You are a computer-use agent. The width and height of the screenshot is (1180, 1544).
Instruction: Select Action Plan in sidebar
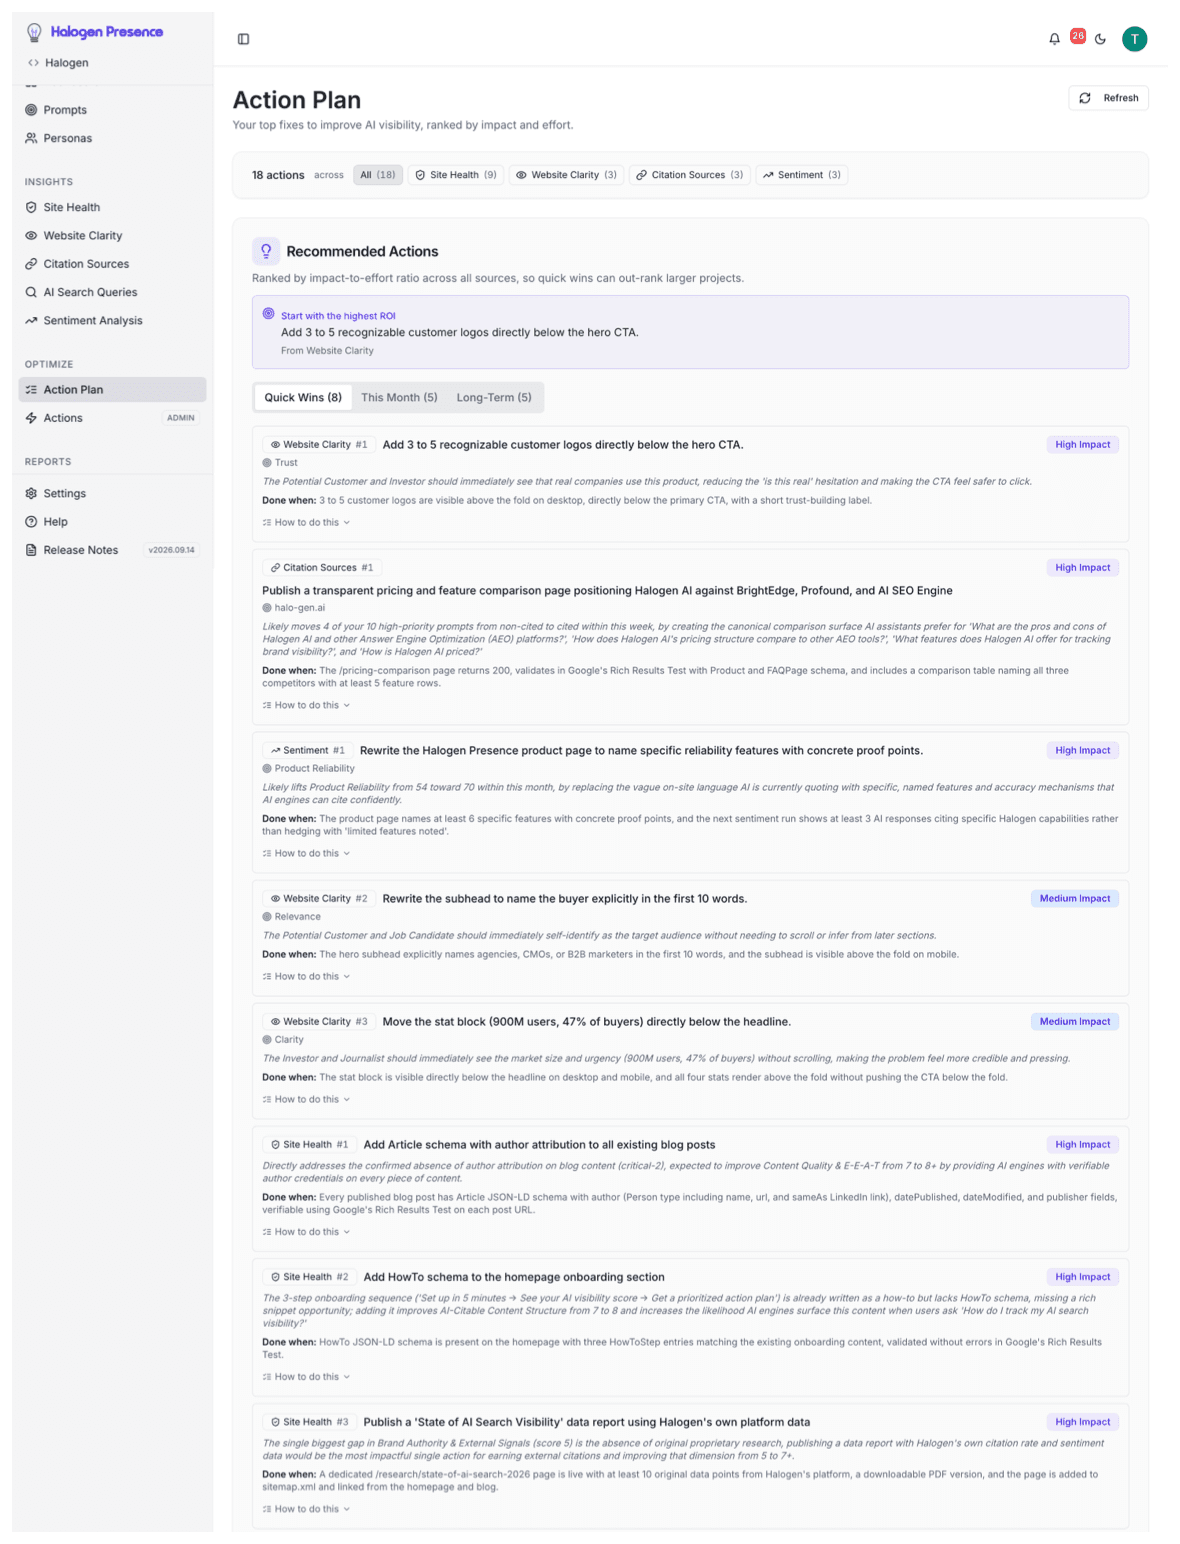point(112,390)
